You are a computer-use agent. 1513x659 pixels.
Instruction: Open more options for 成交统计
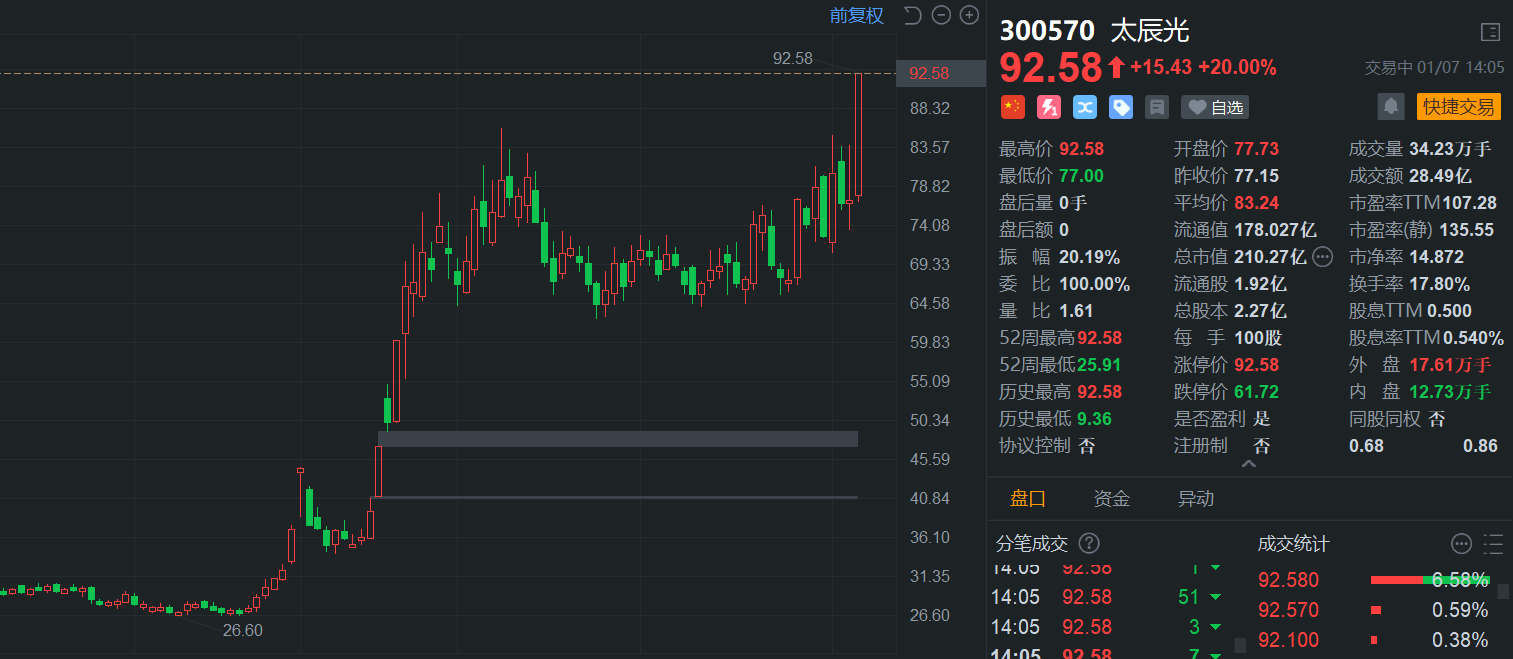pos(1462,544)
